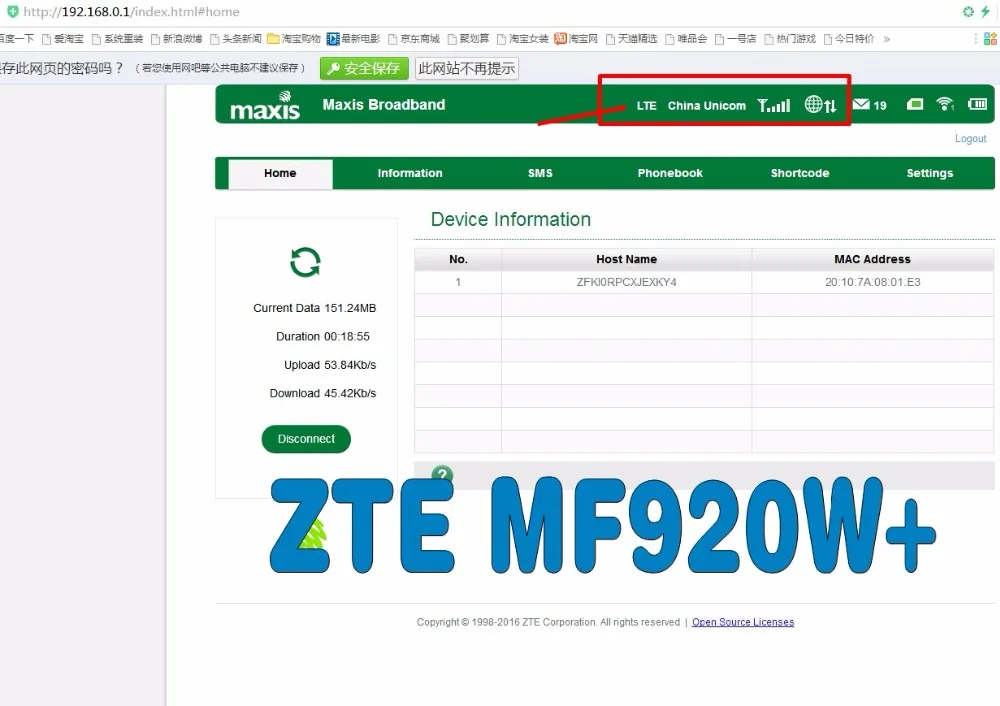This screenshot has width=1000, height=706.
Task: Click the colorful apps grid icon in bookmarks bar
Action: click(x=990, y=39)
